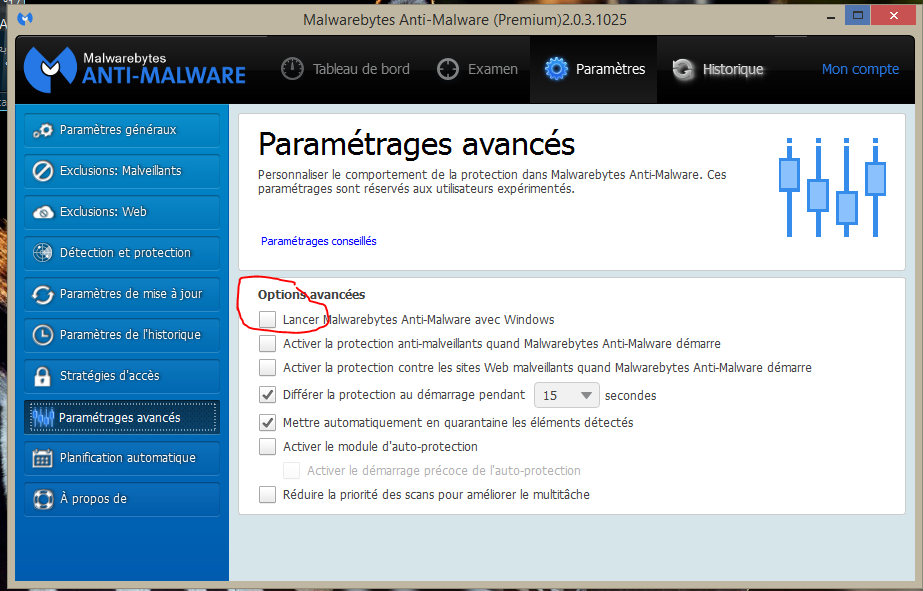Open the Historique tab
This screenshot has width=923, height=591.
coord(718,69)
